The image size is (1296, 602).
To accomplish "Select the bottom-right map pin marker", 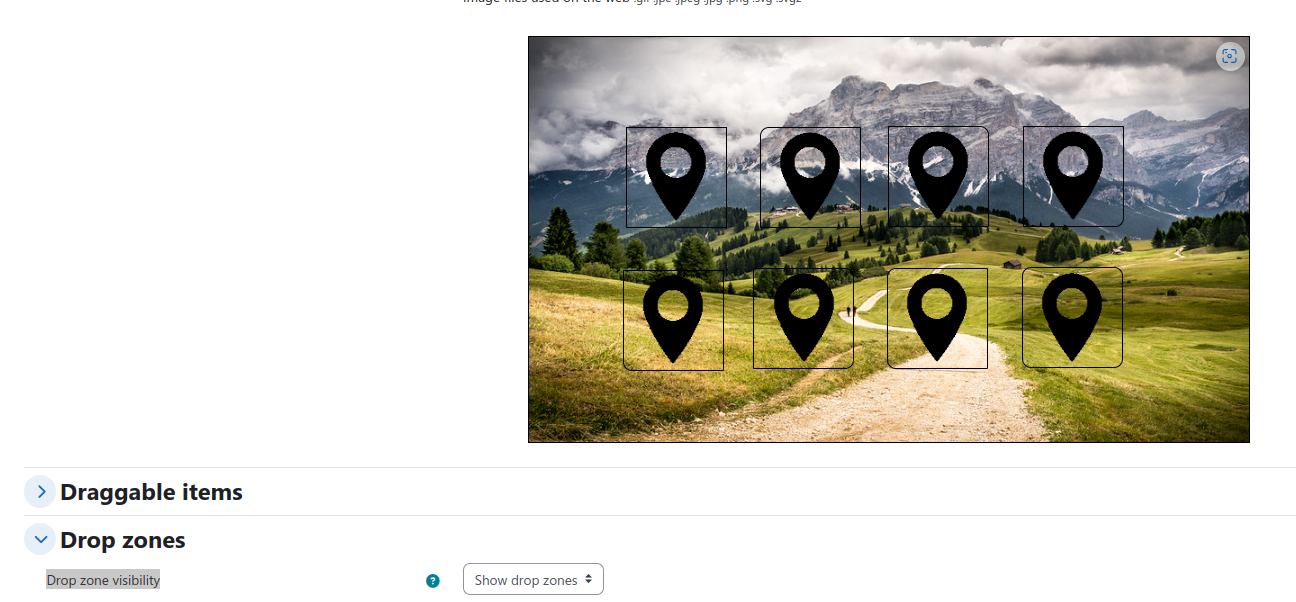I will pos(1072,317).
